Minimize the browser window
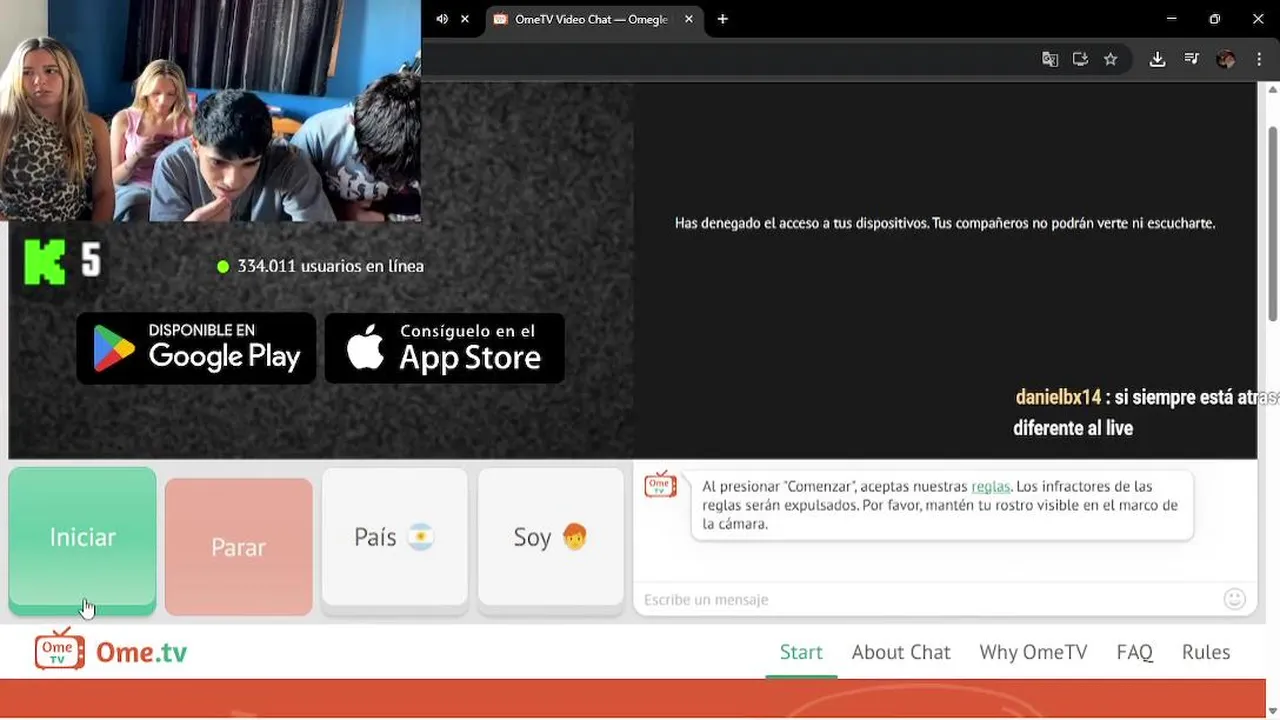Screen dimensions: 1280x720 tap(1171, 19)
